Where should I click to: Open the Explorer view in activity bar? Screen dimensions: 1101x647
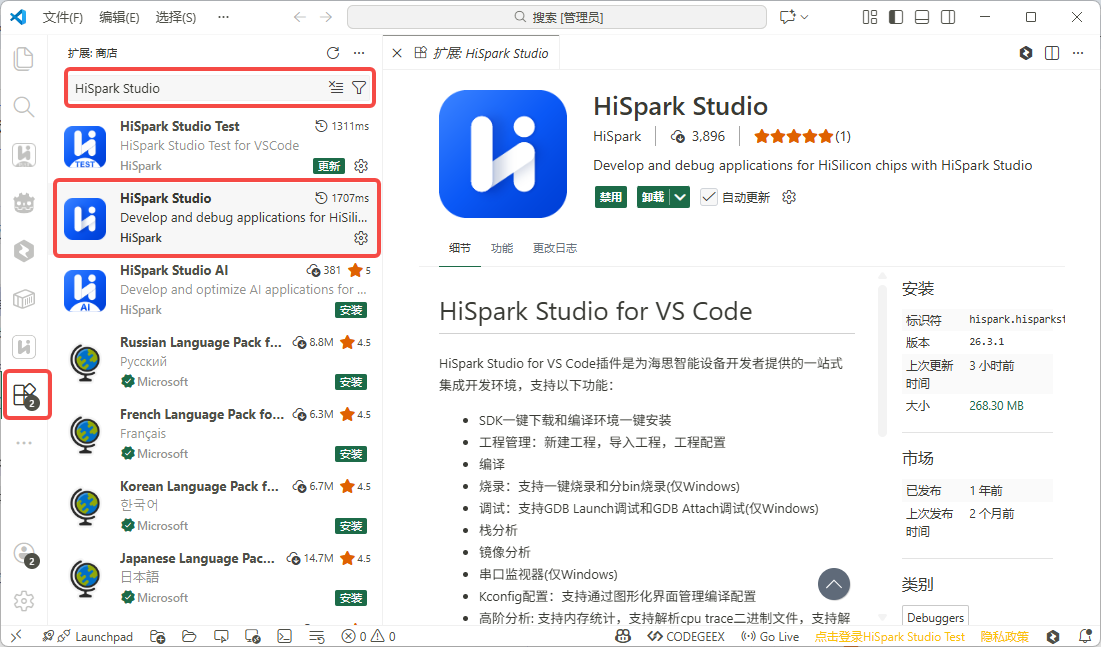pos(24,59)
